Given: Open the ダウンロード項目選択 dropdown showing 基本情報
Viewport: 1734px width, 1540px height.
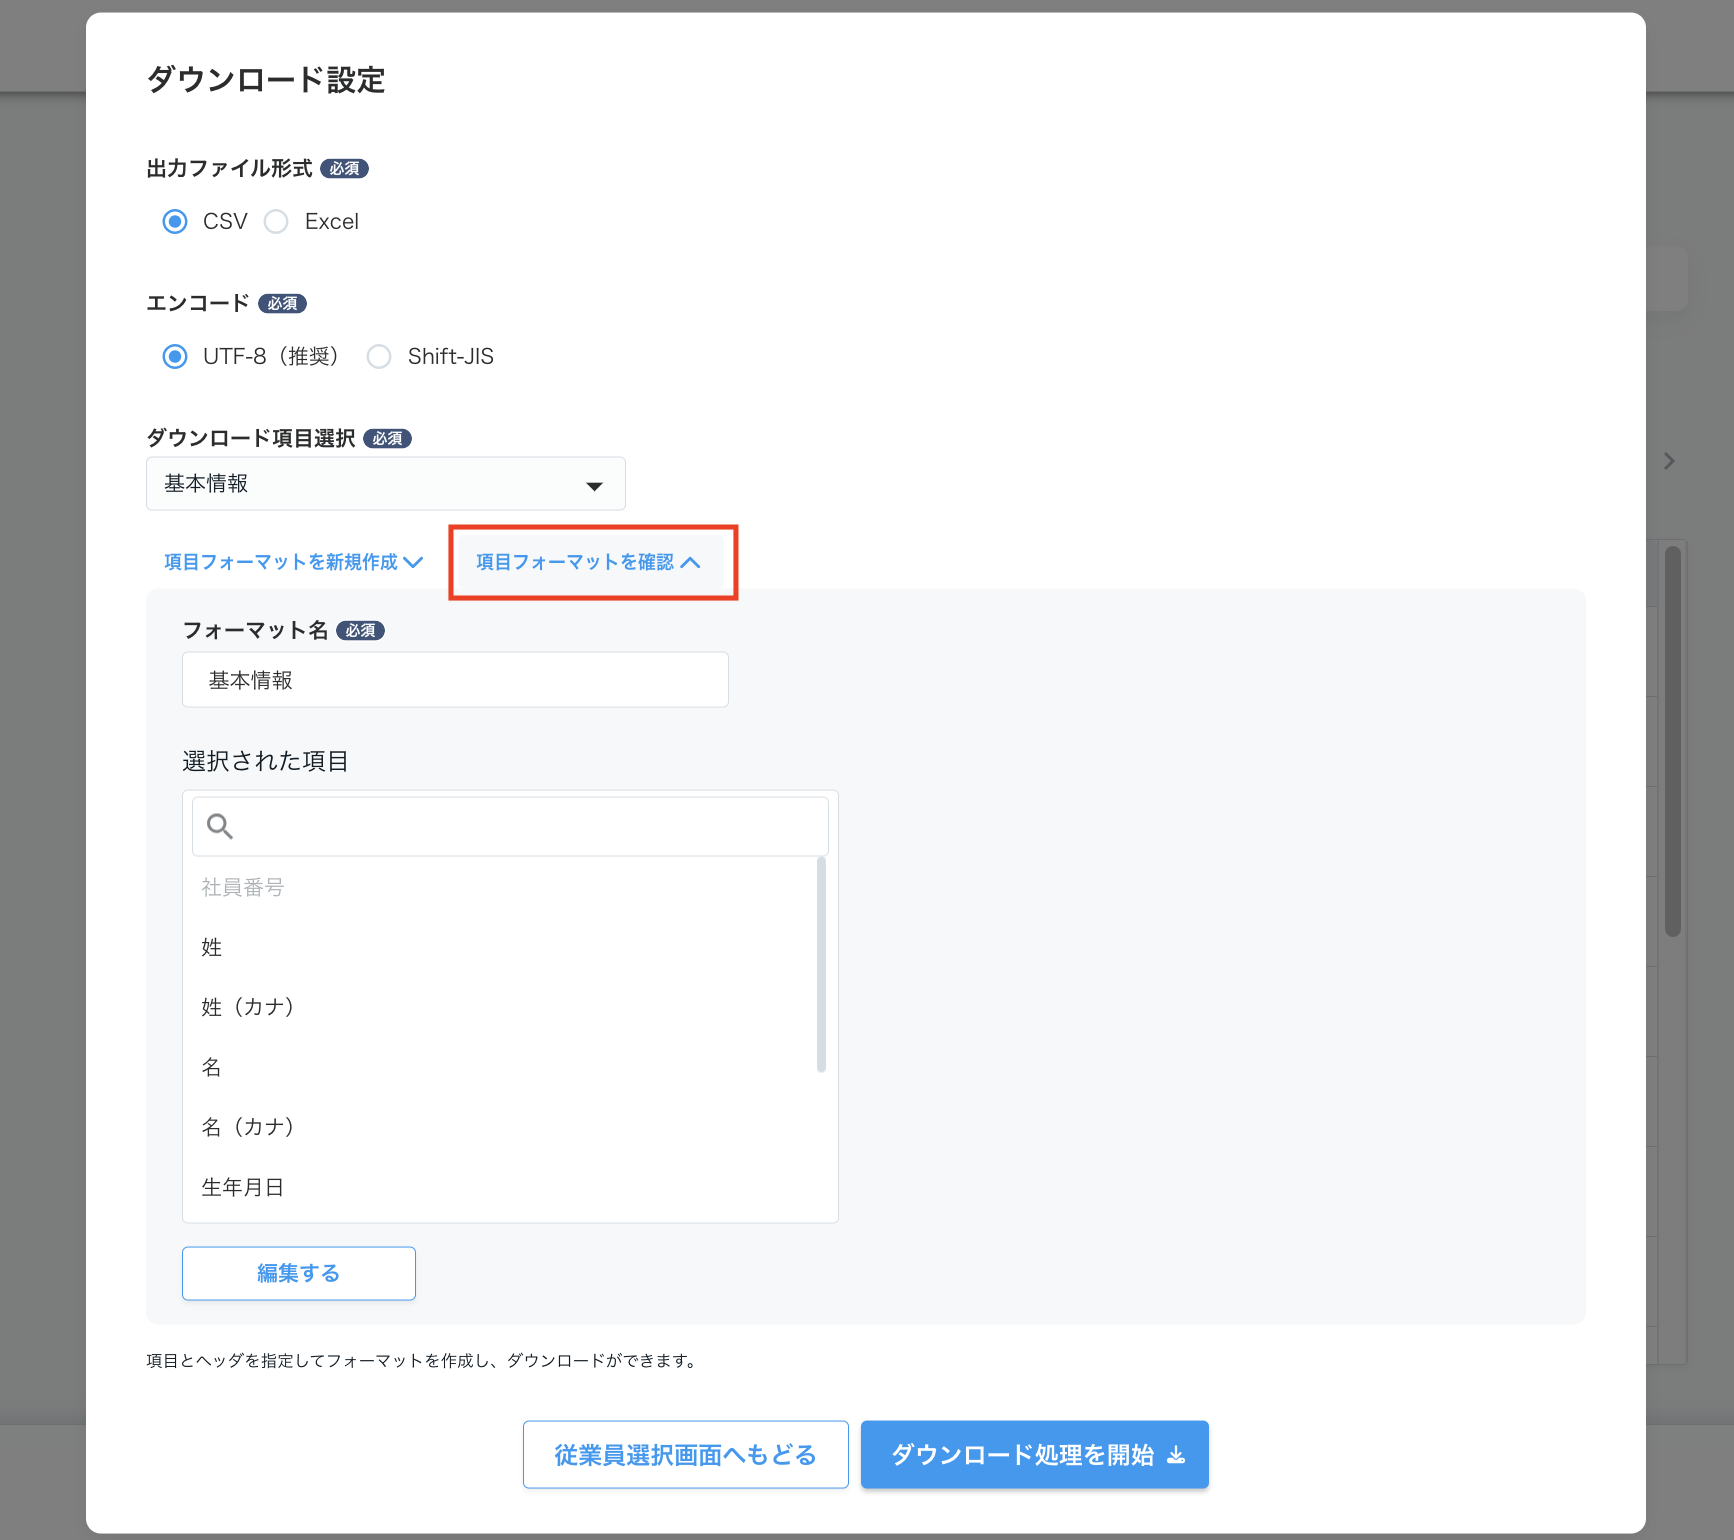Looking at the screenshot, I should coord(386,484).
